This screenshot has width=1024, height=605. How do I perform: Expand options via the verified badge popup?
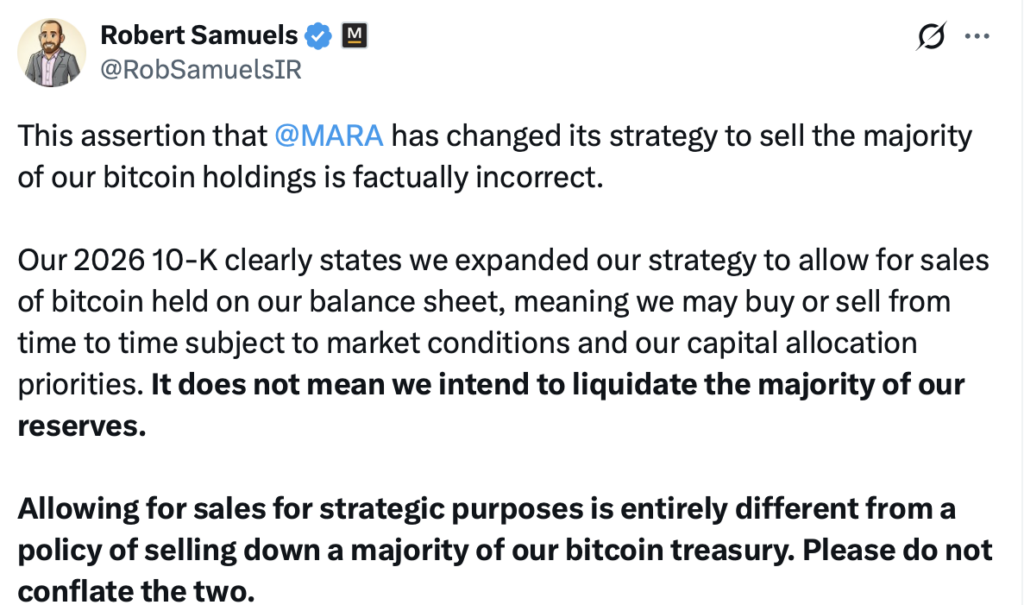click(317, 34)
